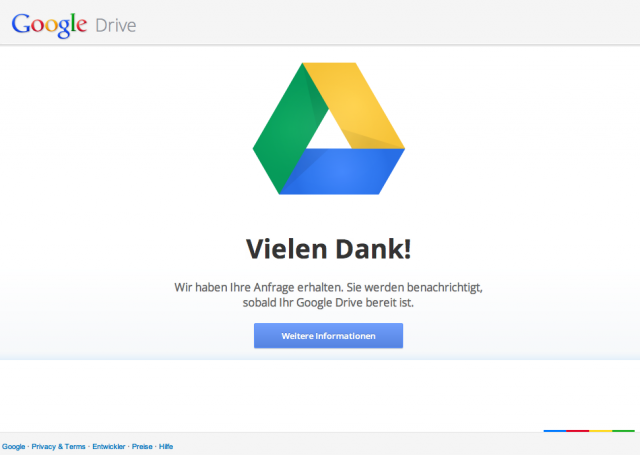Click the Drive wordmark beside Google logo
This screenshot has height=455, width=640.
[x=116, y=25]
